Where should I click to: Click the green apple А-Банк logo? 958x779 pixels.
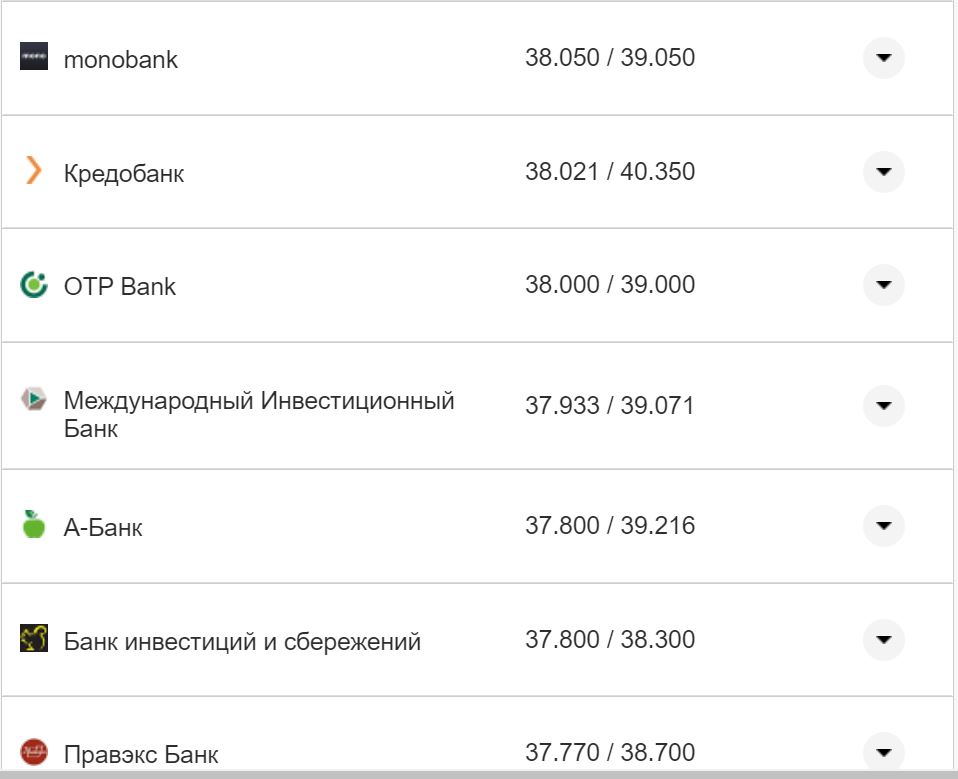[x=34, y=525]
